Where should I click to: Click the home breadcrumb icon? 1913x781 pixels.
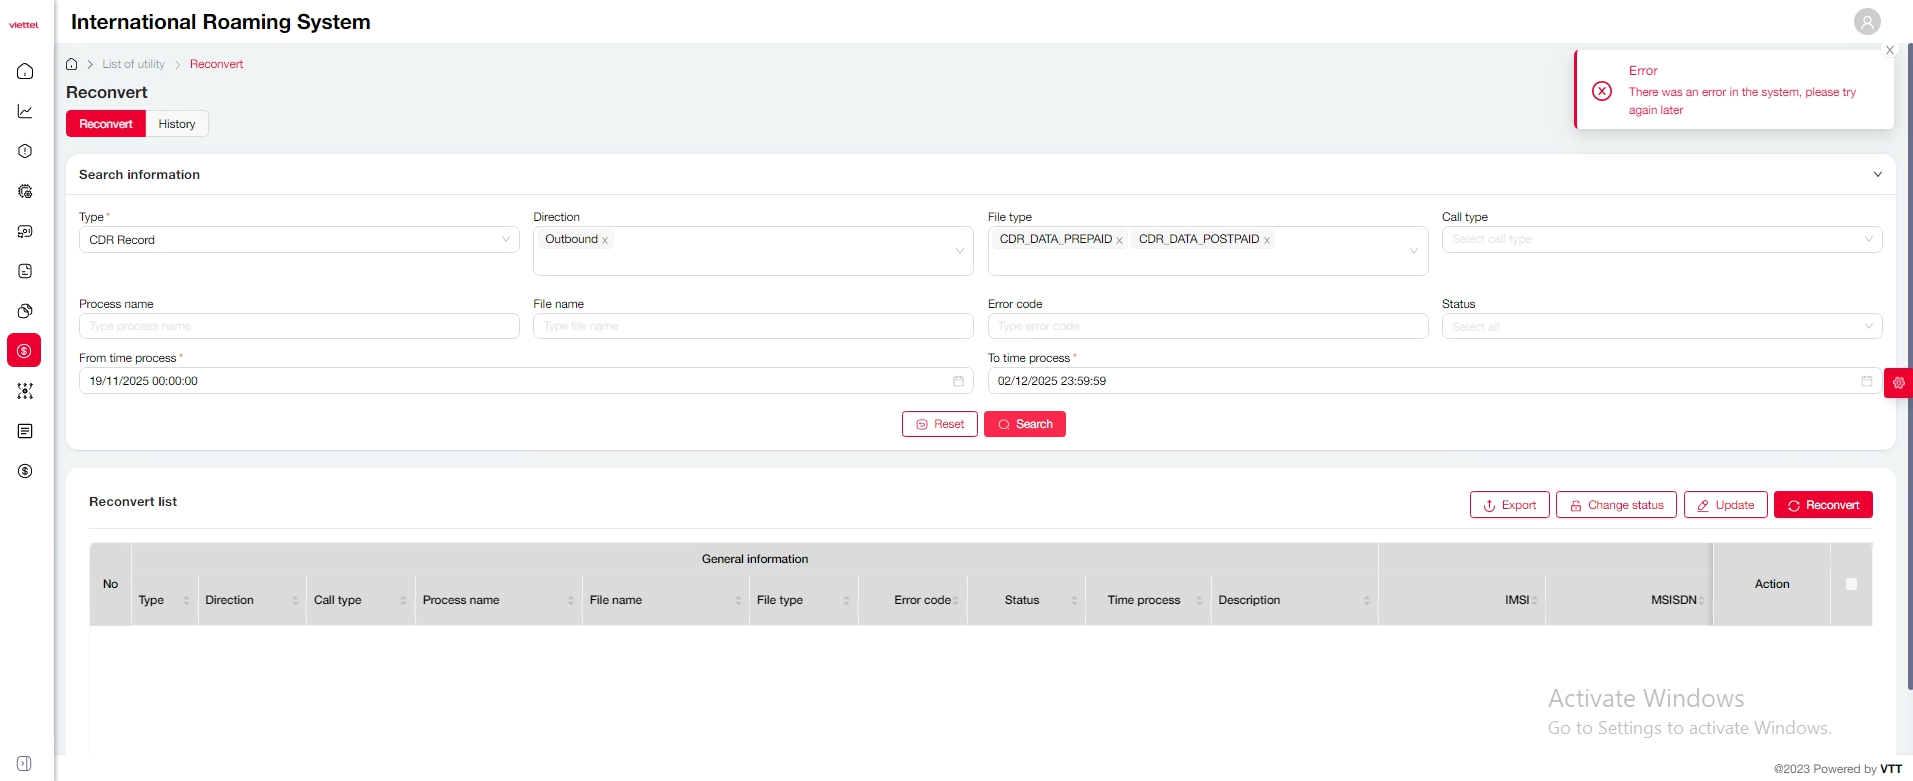[72, 64]
